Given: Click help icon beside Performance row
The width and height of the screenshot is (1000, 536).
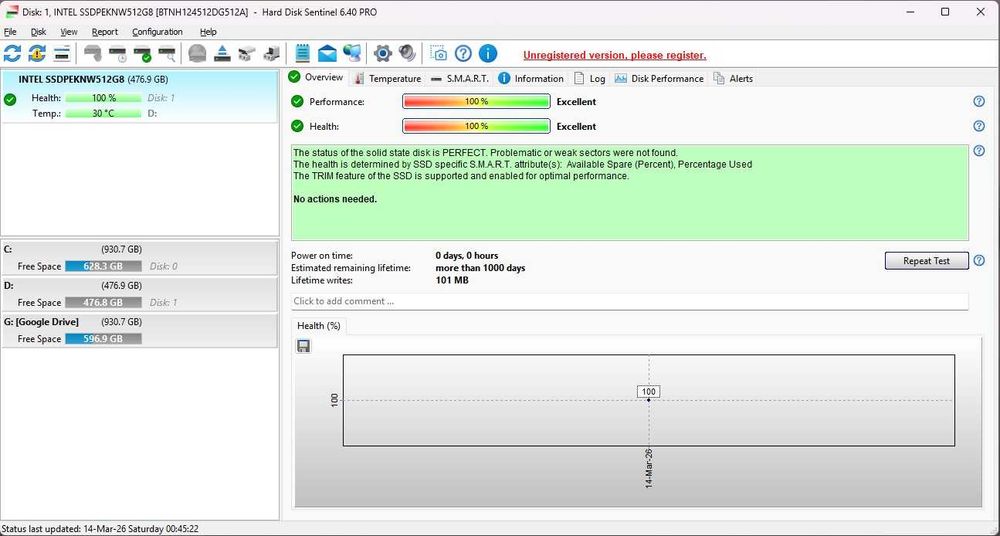Looking at the screenshot, I should [x=979, y=101].
